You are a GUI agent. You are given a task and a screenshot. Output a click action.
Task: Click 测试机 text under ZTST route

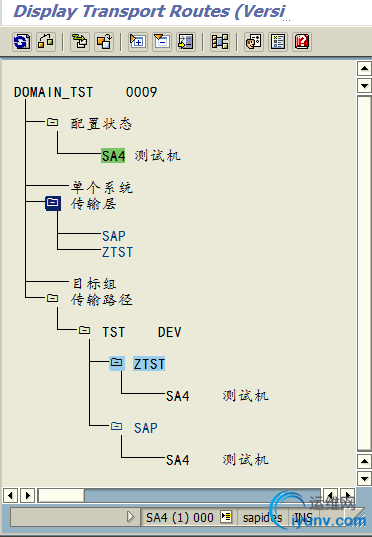point(246,396)
